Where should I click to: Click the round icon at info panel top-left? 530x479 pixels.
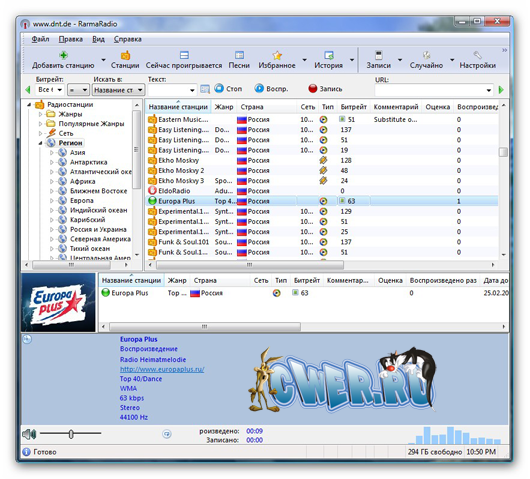pyautogui.click(x=27, y=339)
